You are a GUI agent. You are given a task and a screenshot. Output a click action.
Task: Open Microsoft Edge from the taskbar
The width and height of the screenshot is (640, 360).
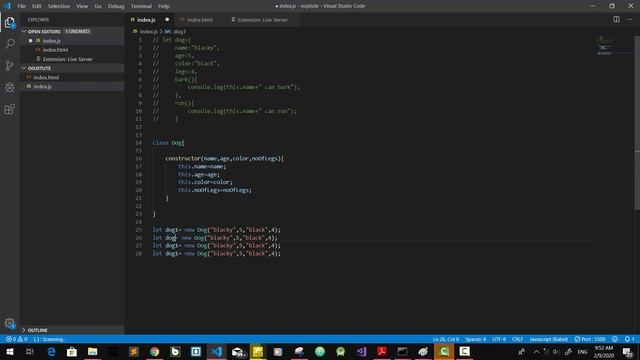click(x=51, y=351)
